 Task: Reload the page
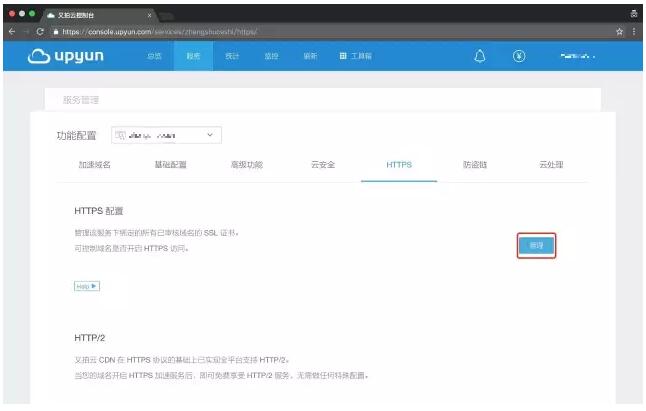[40, 32]
